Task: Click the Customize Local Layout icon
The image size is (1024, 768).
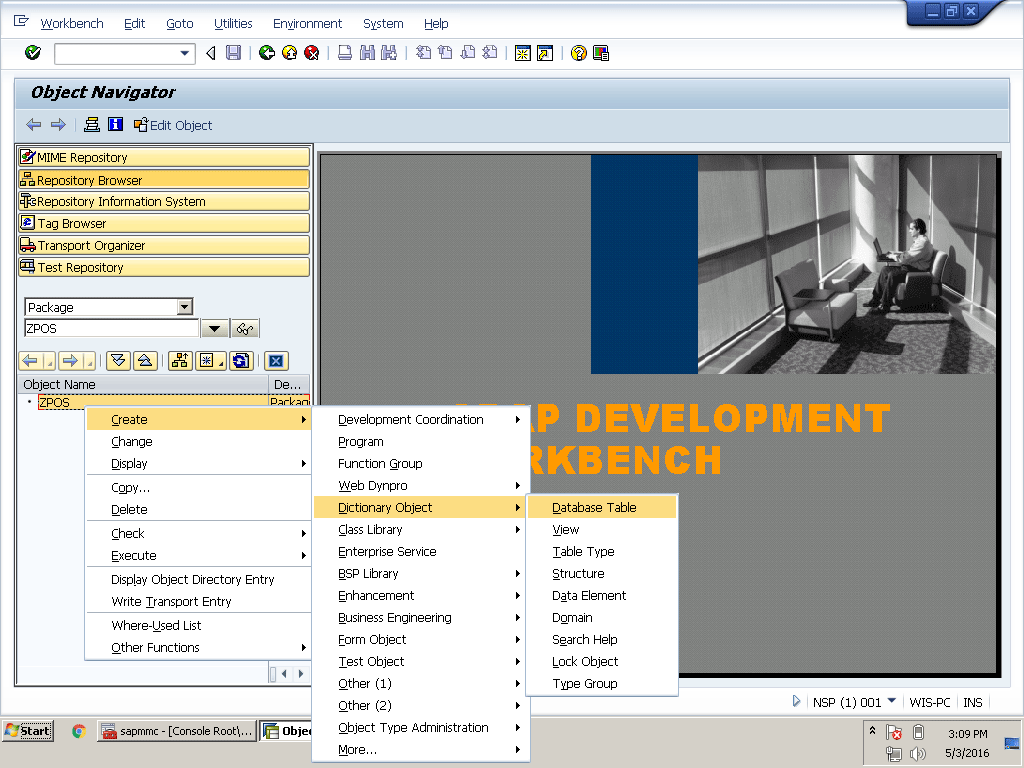Action: pos(601,53)
